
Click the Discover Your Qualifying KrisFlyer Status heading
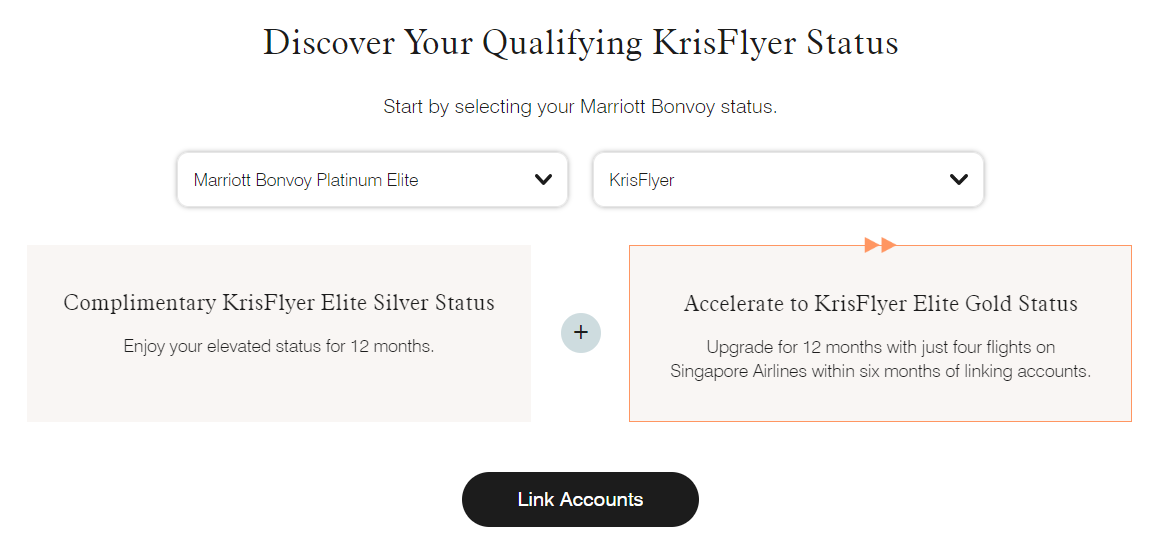coord(581,42)
